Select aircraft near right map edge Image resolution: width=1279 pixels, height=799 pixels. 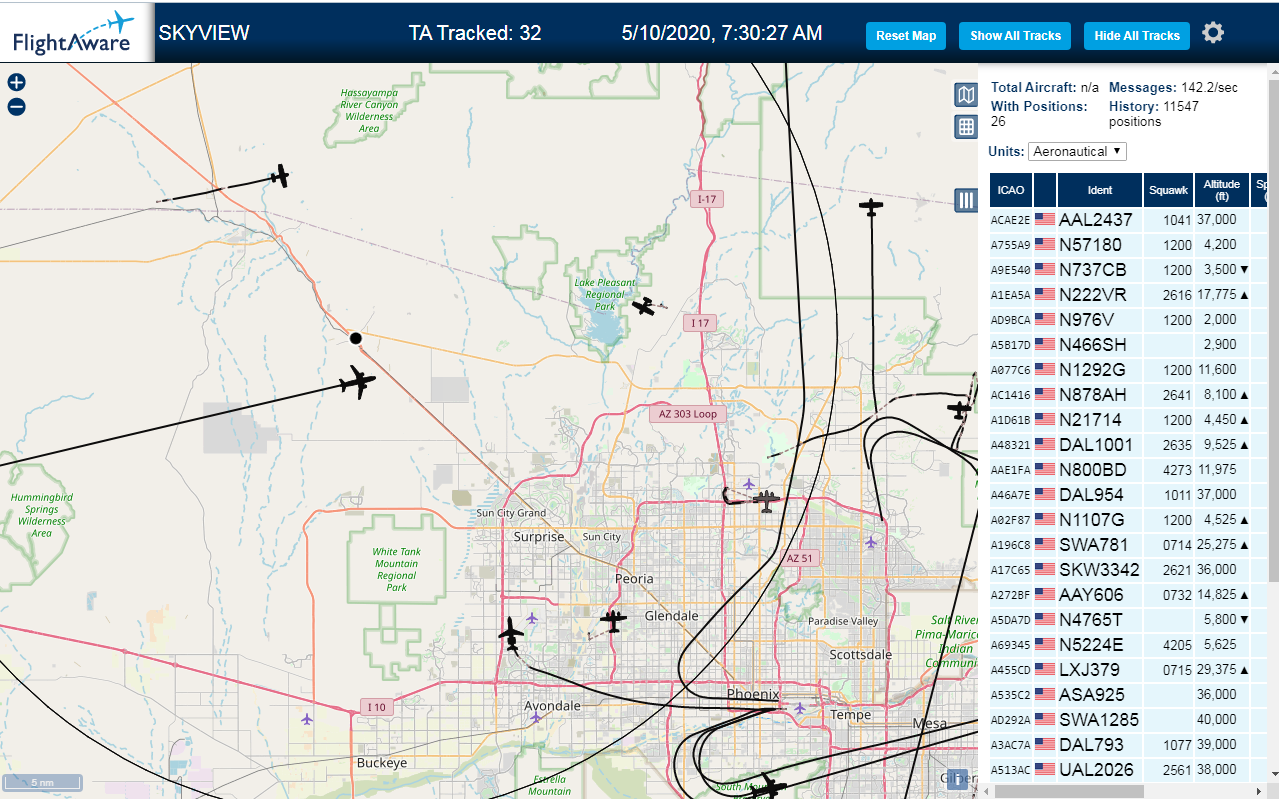click(960, 409)
